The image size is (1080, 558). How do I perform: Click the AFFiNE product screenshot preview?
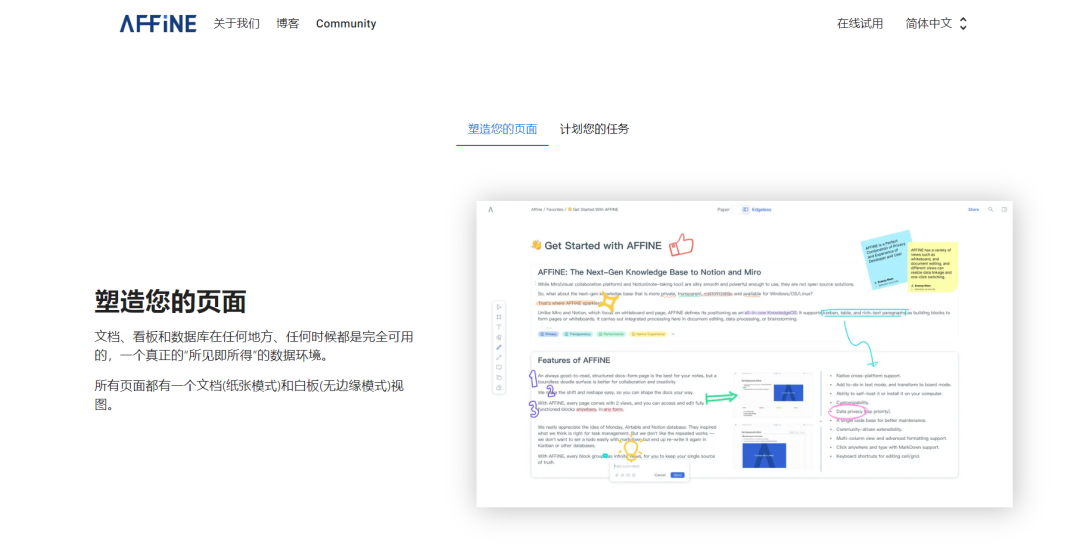click(x=745, y=354)
